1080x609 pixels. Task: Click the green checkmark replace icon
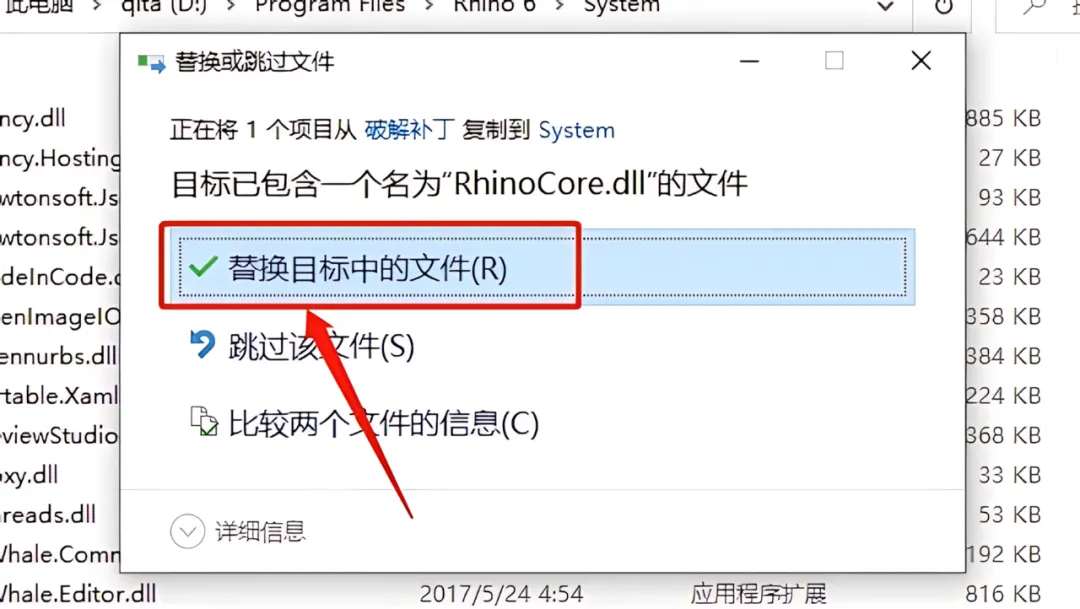coord(203,267)
